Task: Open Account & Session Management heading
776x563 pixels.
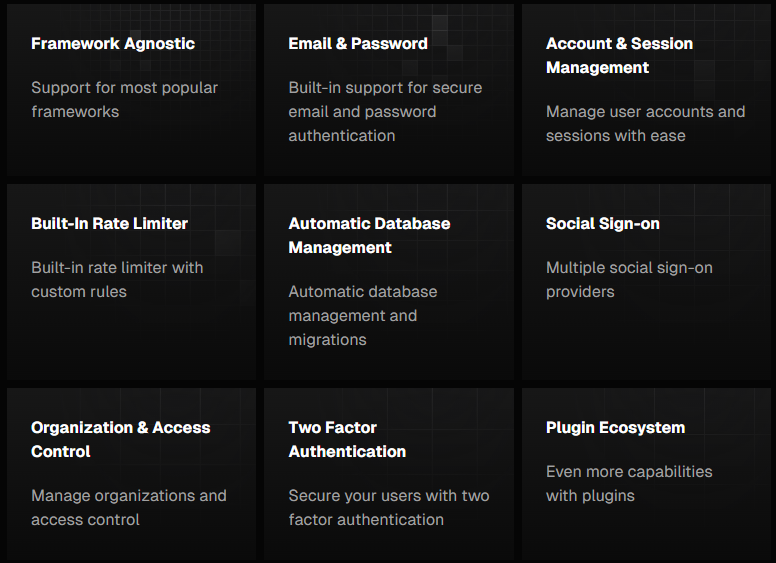Action: [619, 55]
